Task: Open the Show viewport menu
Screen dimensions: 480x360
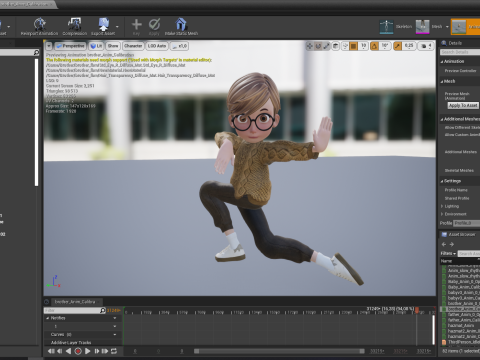Action: (113, 46)
